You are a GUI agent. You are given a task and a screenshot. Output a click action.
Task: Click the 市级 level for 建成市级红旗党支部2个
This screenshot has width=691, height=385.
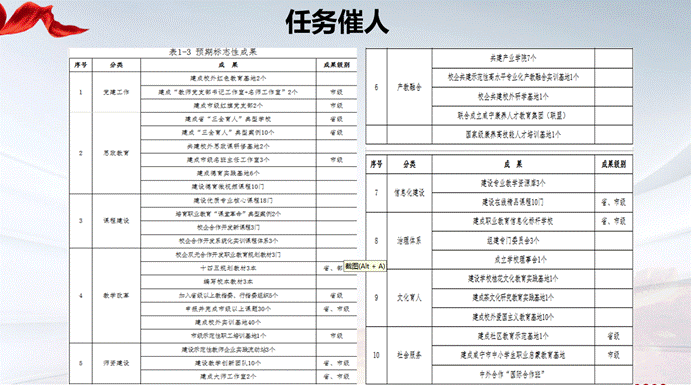click(x=336, y=106)
